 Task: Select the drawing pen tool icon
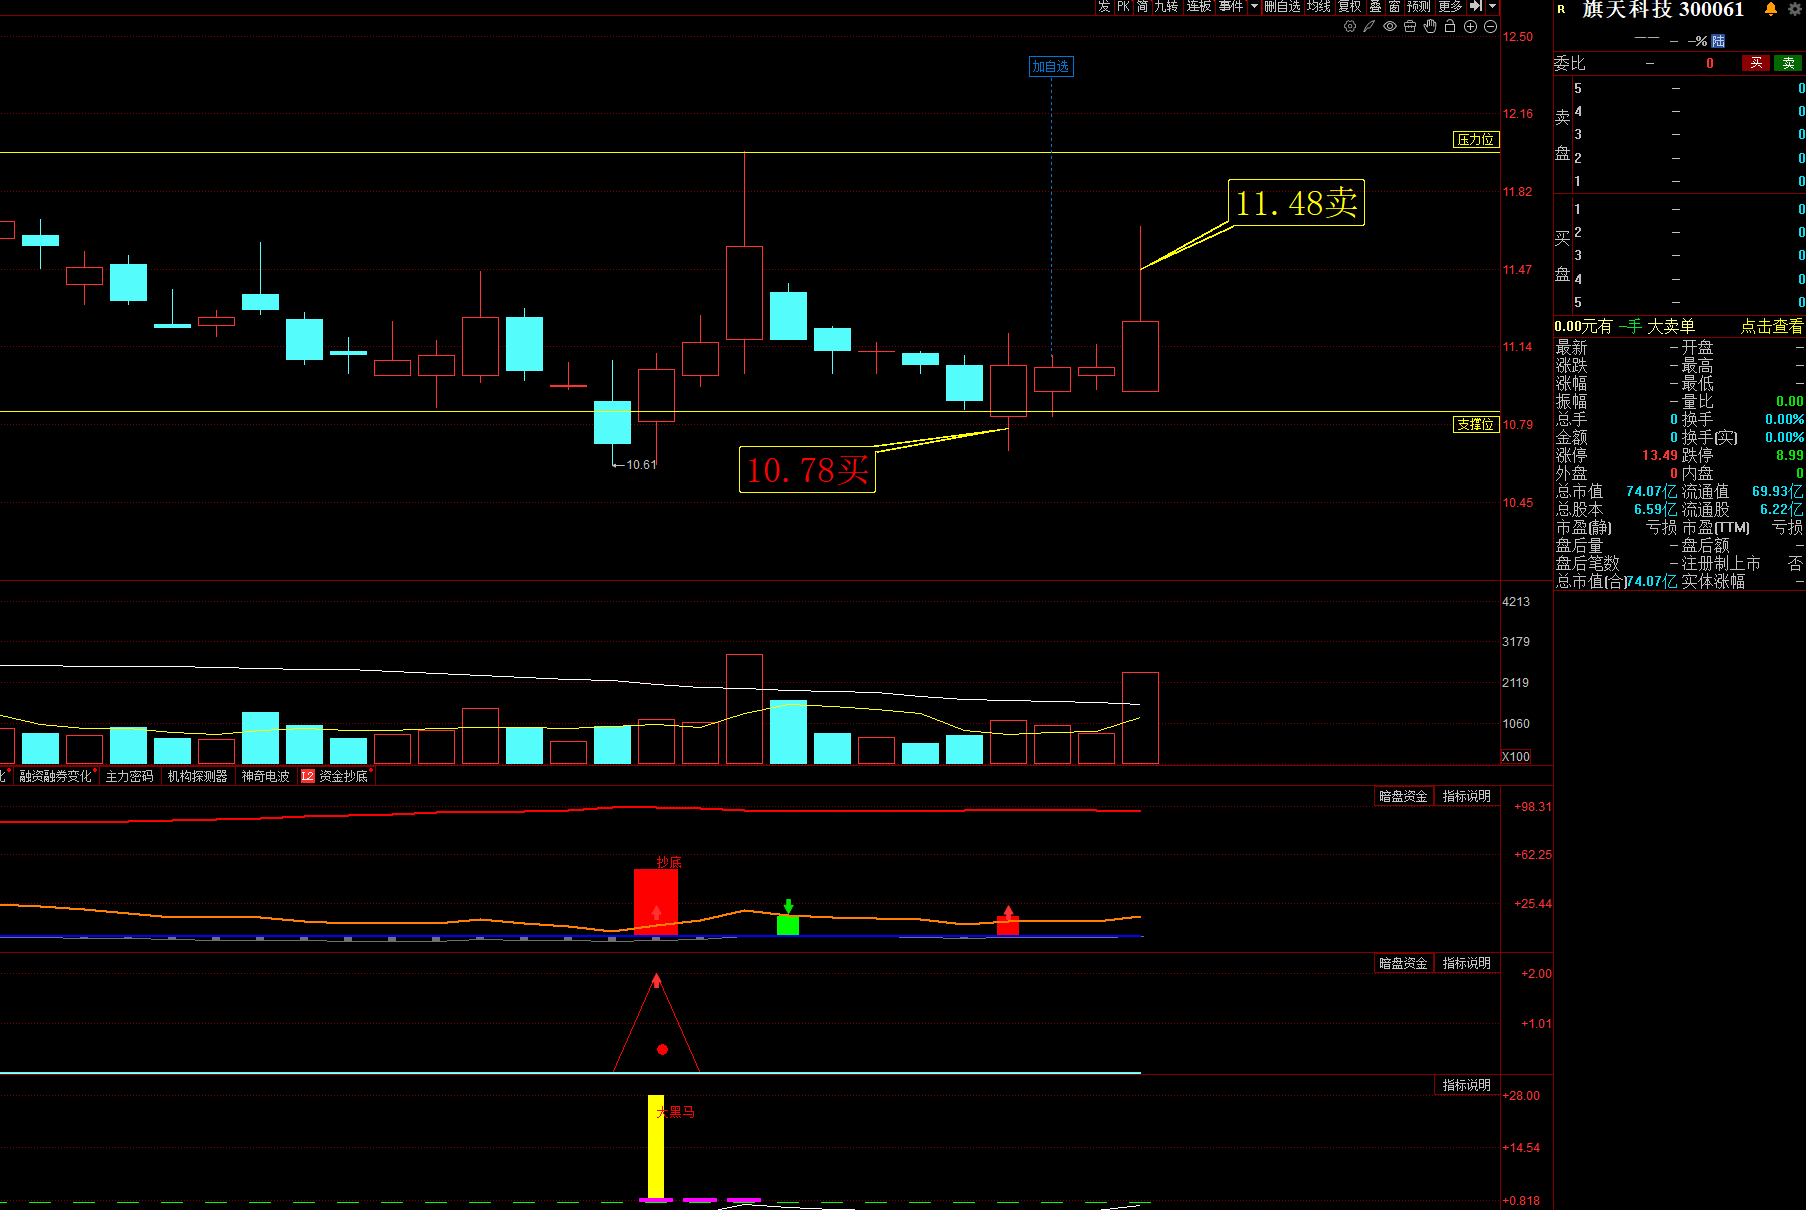tap(1369, 27)
